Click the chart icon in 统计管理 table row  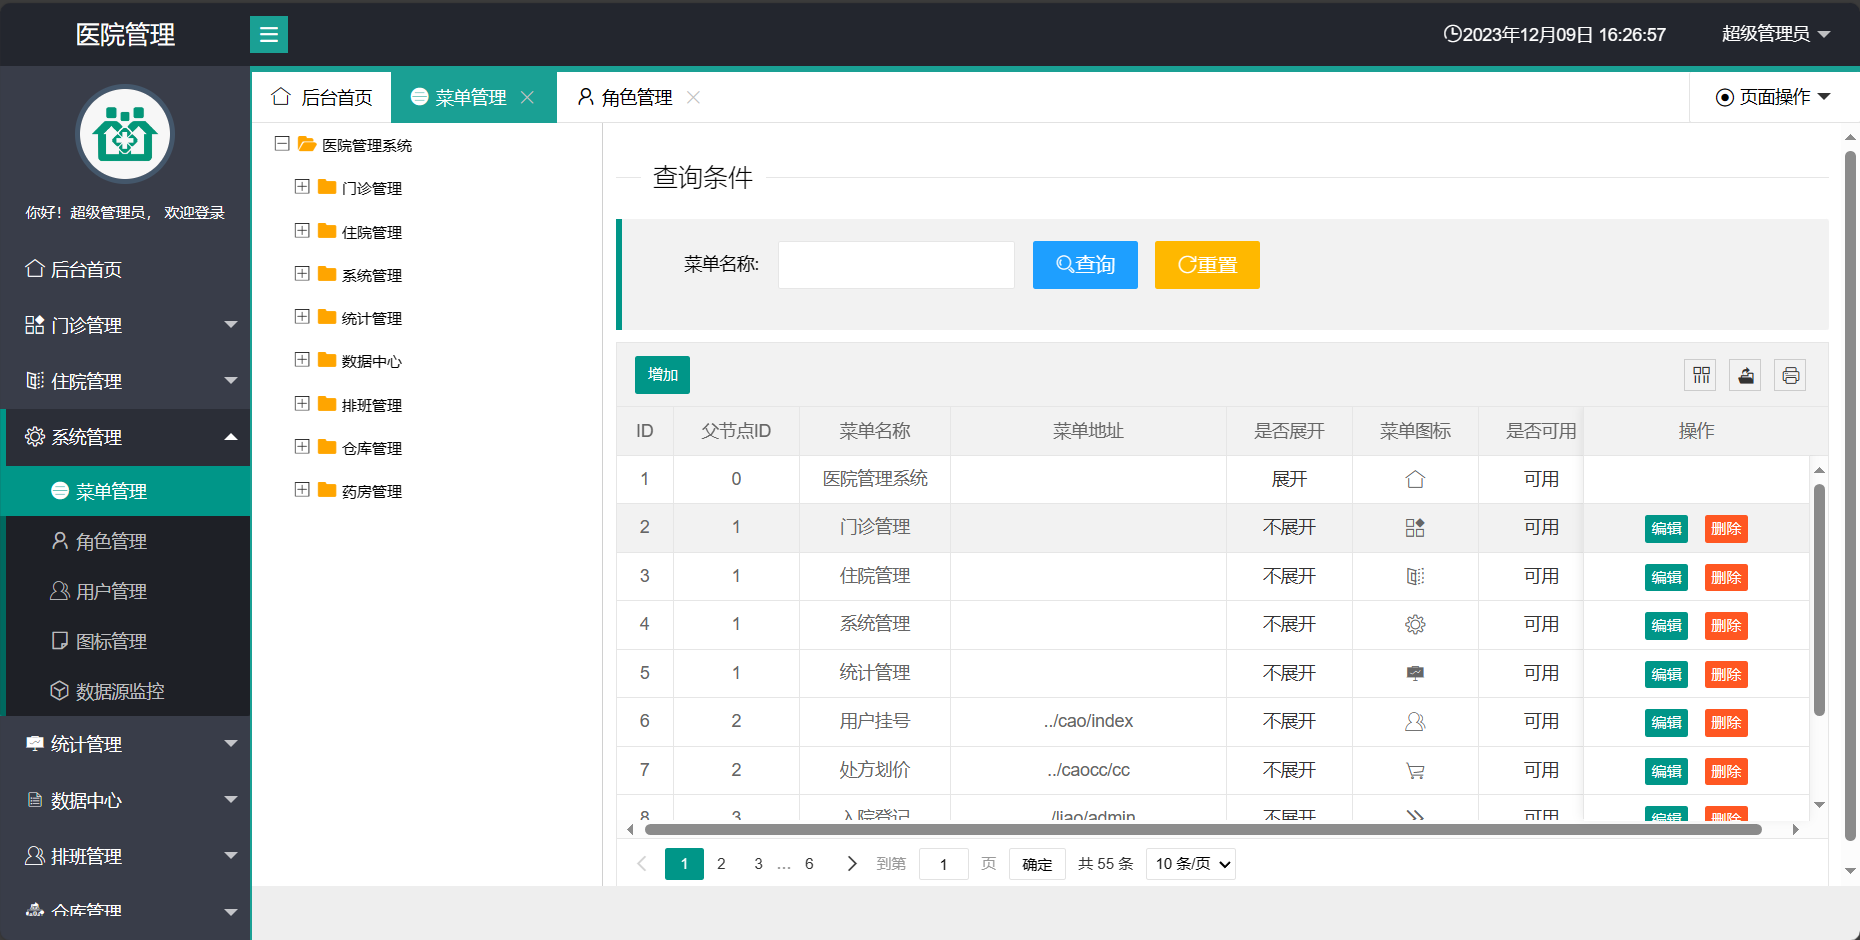(x=1415, y=673)
